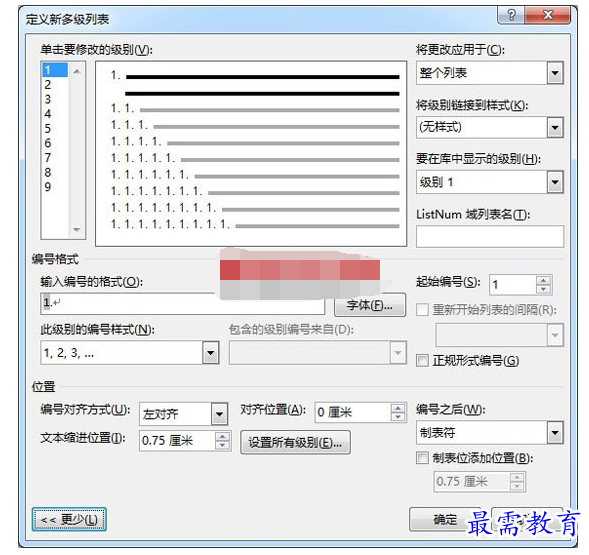Image resolution: width=589 pixels, height=555 pixels.
Task: Select level 2 in the level list
Action: tap(55, 85)
